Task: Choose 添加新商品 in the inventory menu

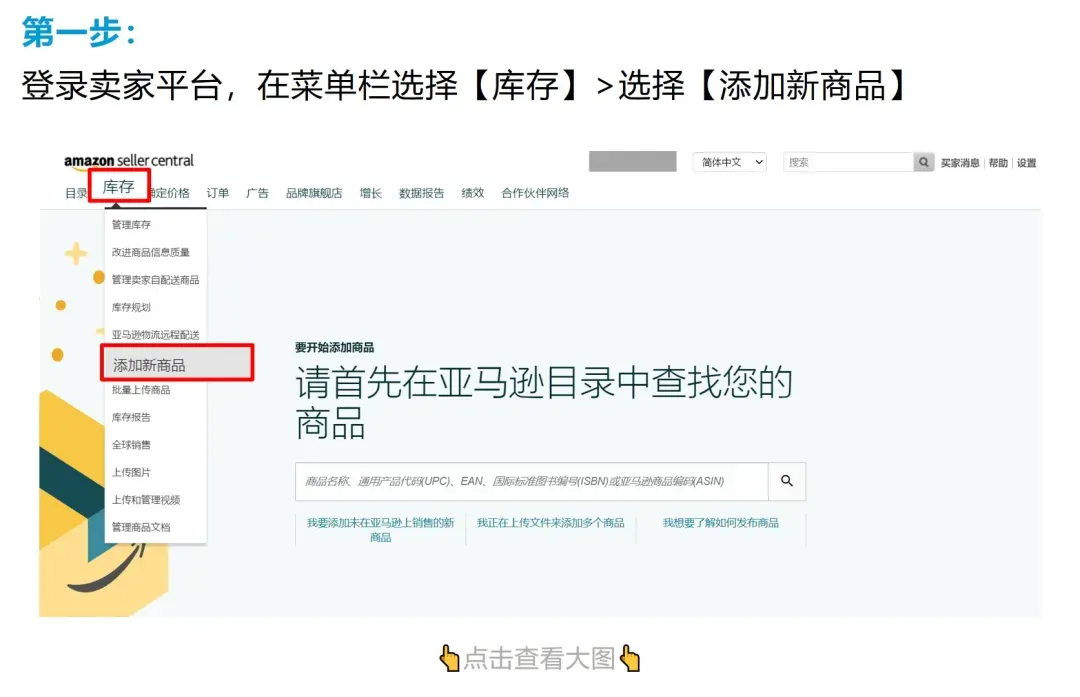Action: point(177,365)
